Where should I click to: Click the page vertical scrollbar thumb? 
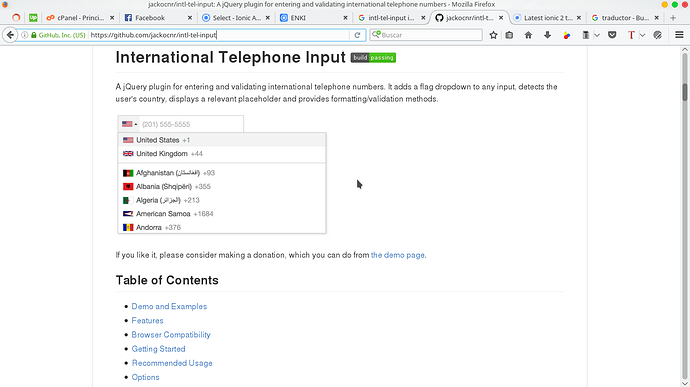click(685, 92)
